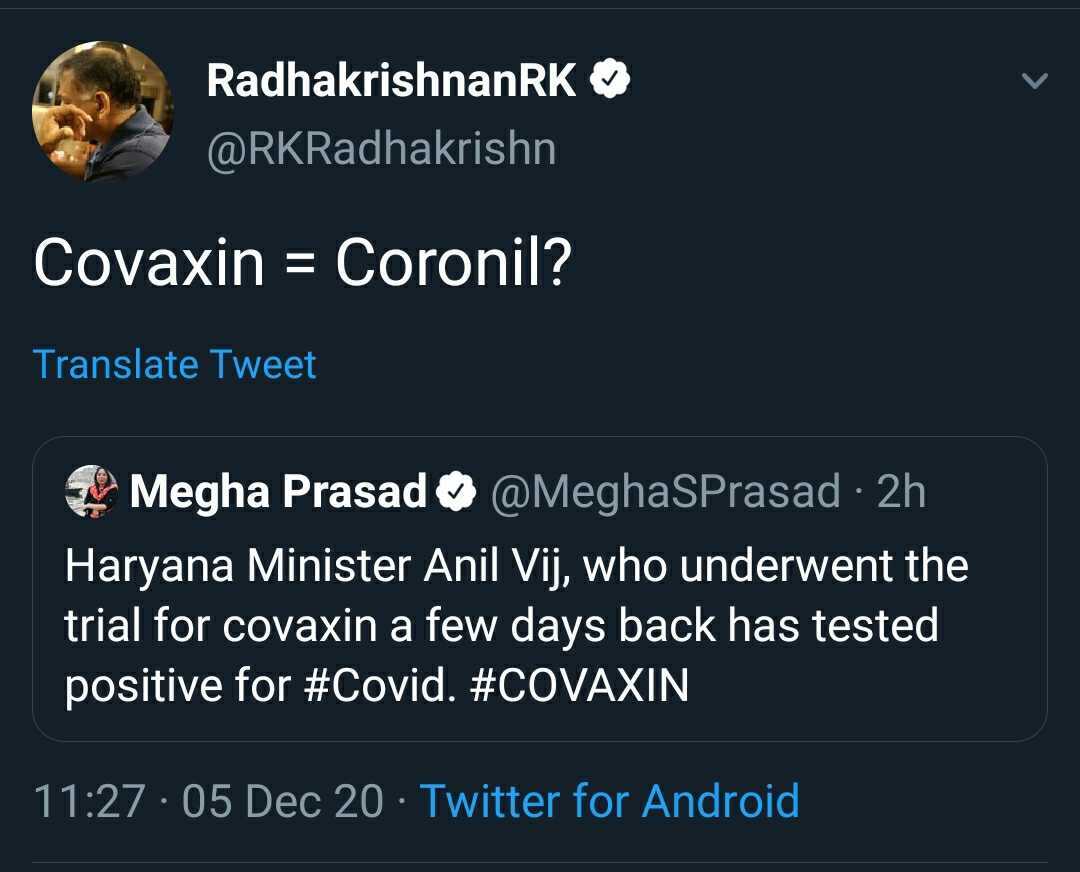
Task: Open RadhakrishnanRK's profile picture
Action: click(102, 112)
